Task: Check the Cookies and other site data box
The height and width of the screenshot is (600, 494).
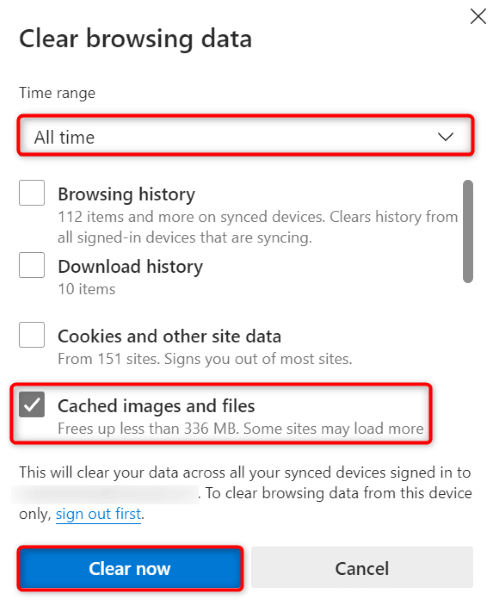Action: (32, 335)
